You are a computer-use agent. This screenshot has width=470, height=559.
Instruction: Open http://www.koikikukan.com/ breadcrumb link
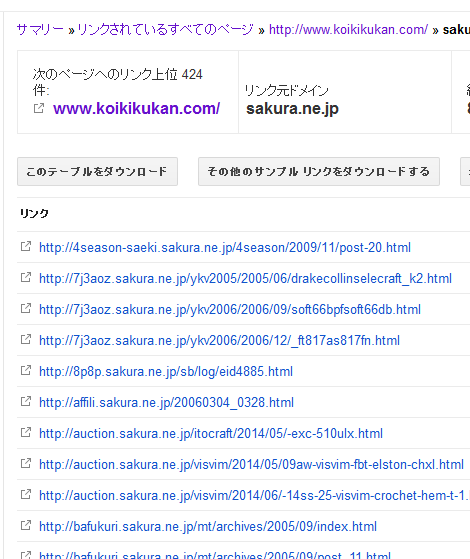tap(348, 30)
